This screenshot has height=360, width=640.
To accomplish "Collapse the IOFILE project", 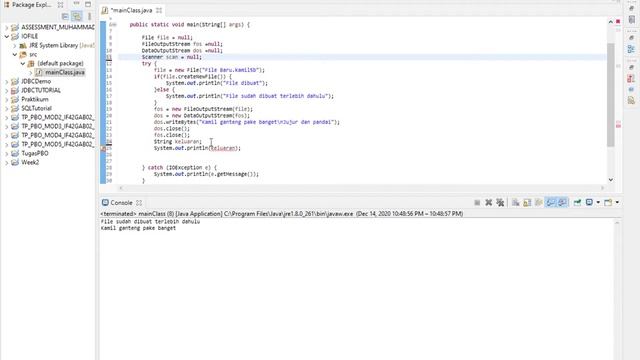I will (x=6, y=36).
